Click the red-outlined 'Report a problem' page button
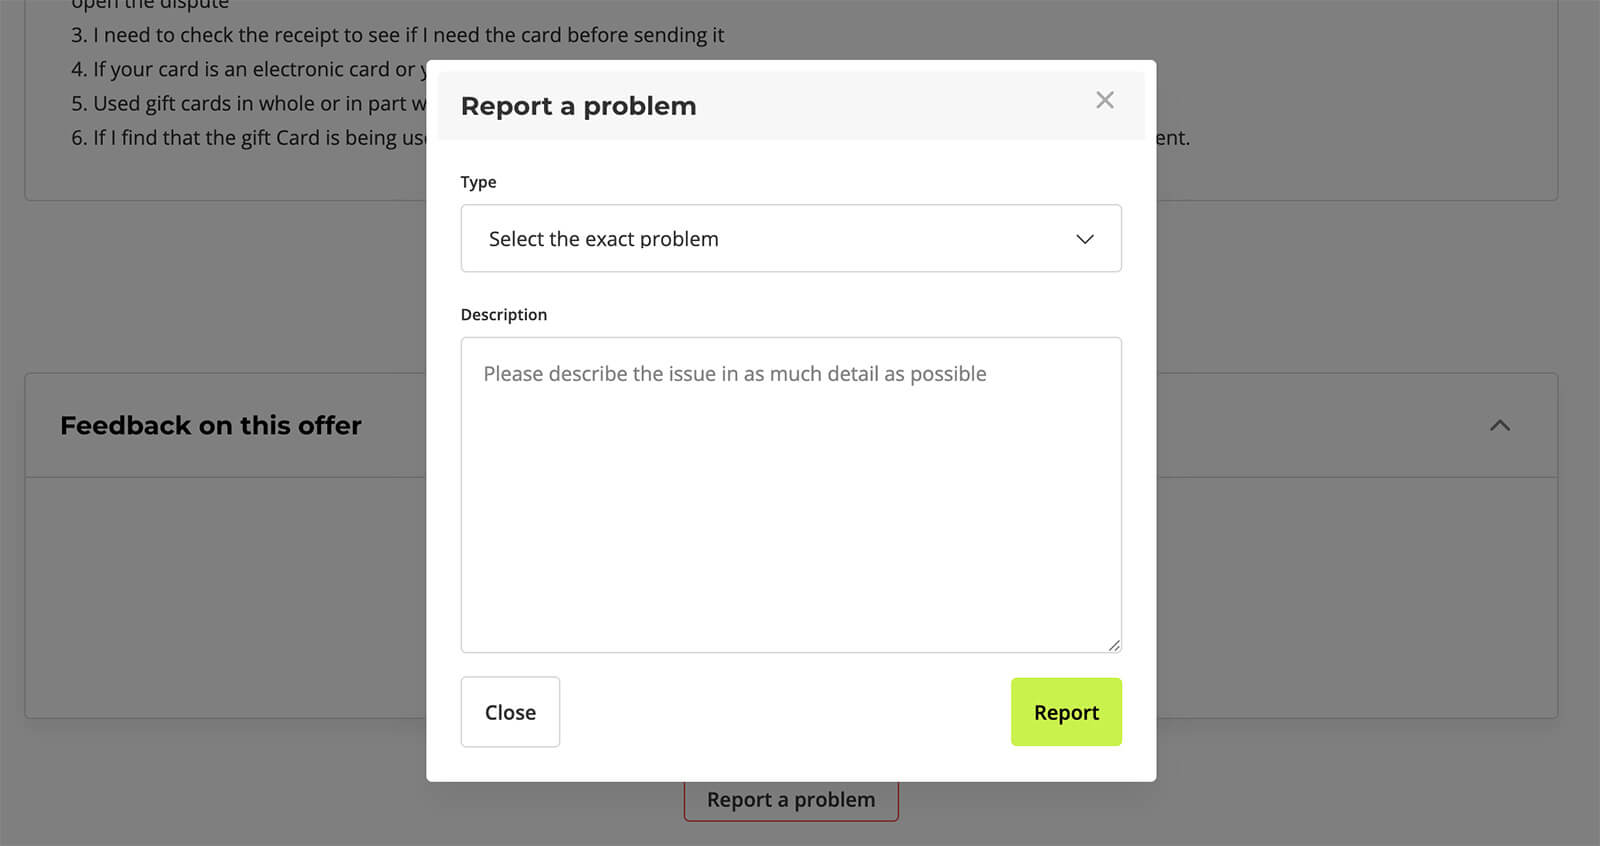The width and height of the screenshot is (1600, 846). pyautogui.click(x=790, y=801)
